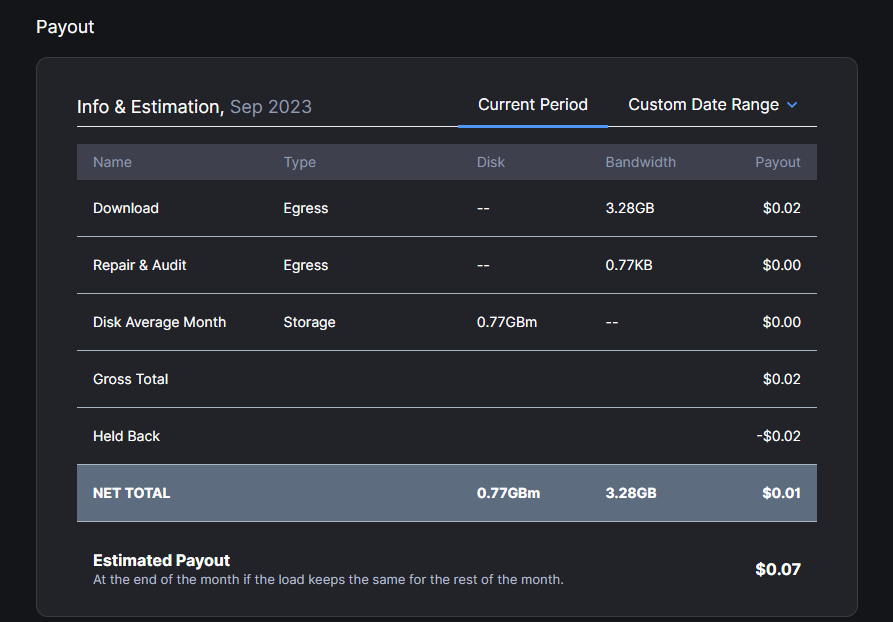Screen dimensions: 893x622
Task: Switch to the Current Period tab
Action: (x=532, y=105)
